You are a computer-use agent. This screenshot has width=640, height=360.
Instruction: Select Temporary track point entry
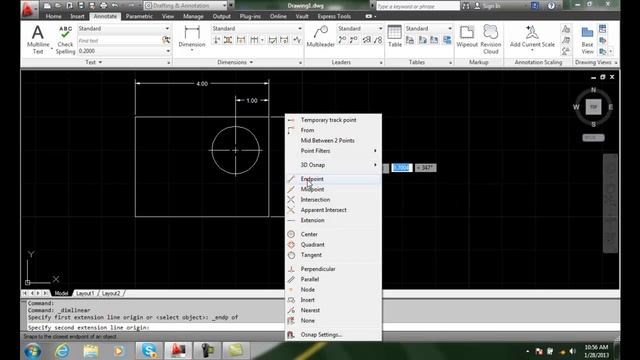click(x=333, y=120)
